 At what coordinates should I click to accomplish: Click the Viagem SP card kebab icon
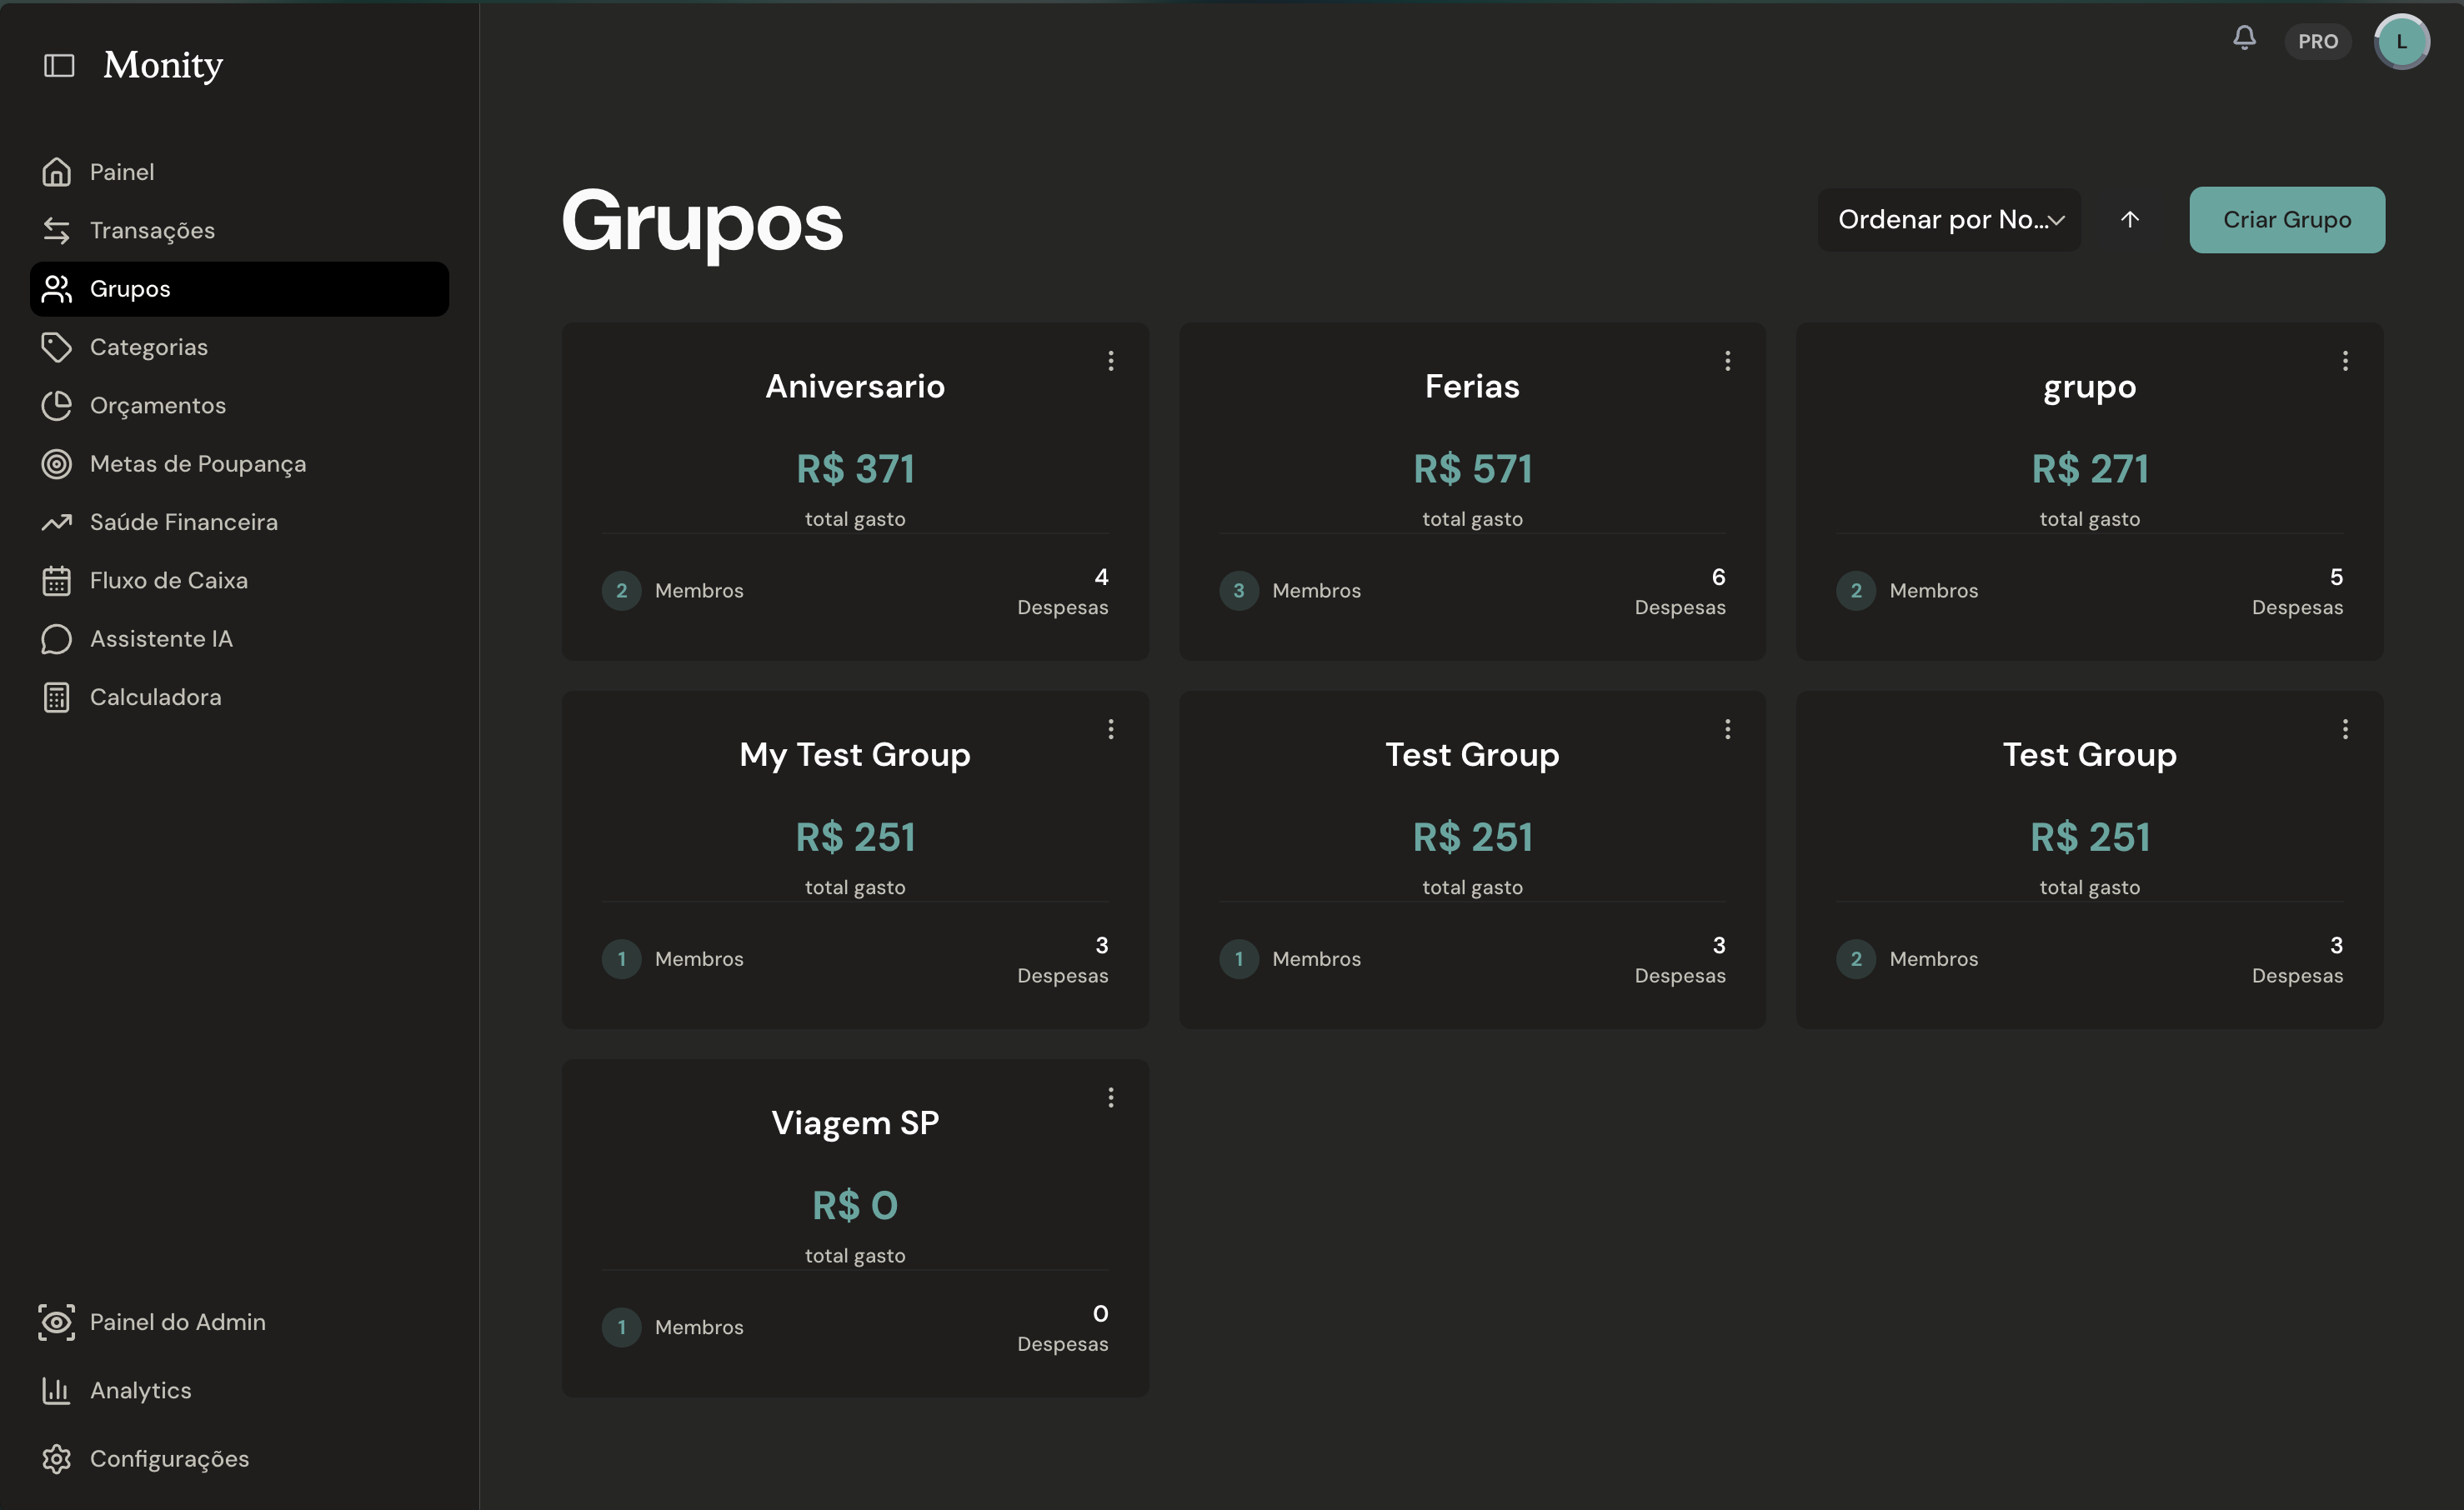tap(1110, 1098)
